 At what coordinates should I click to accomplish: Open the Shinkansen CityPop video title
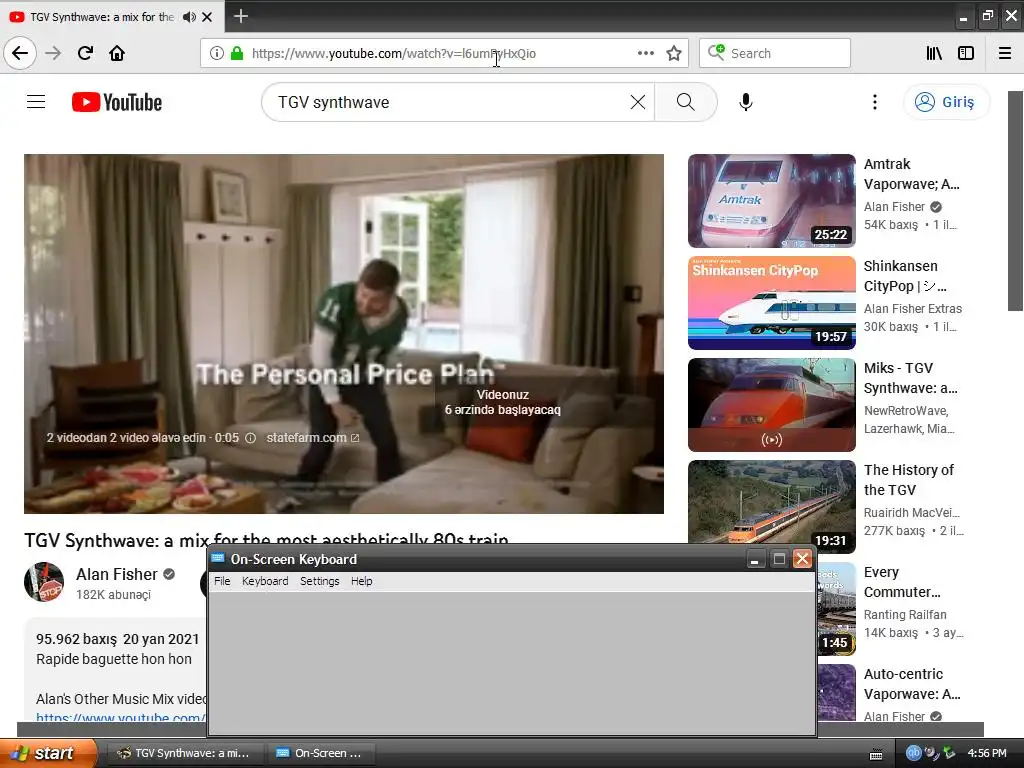click(x=905, y=276)
